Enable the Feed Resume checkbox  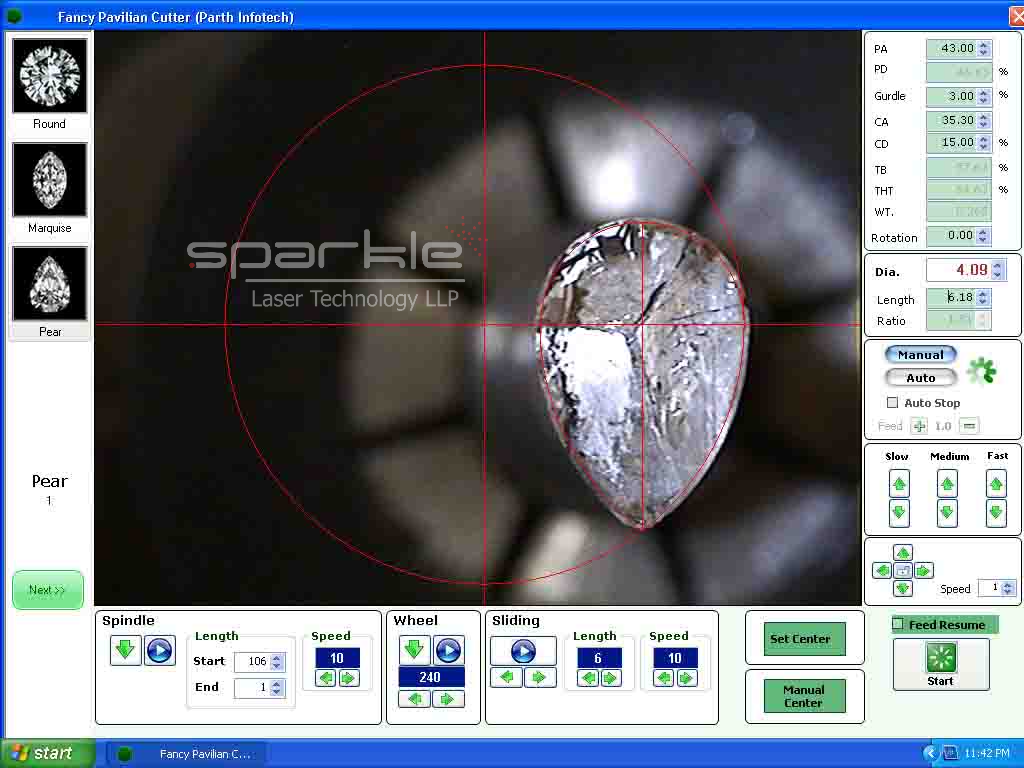898,624
